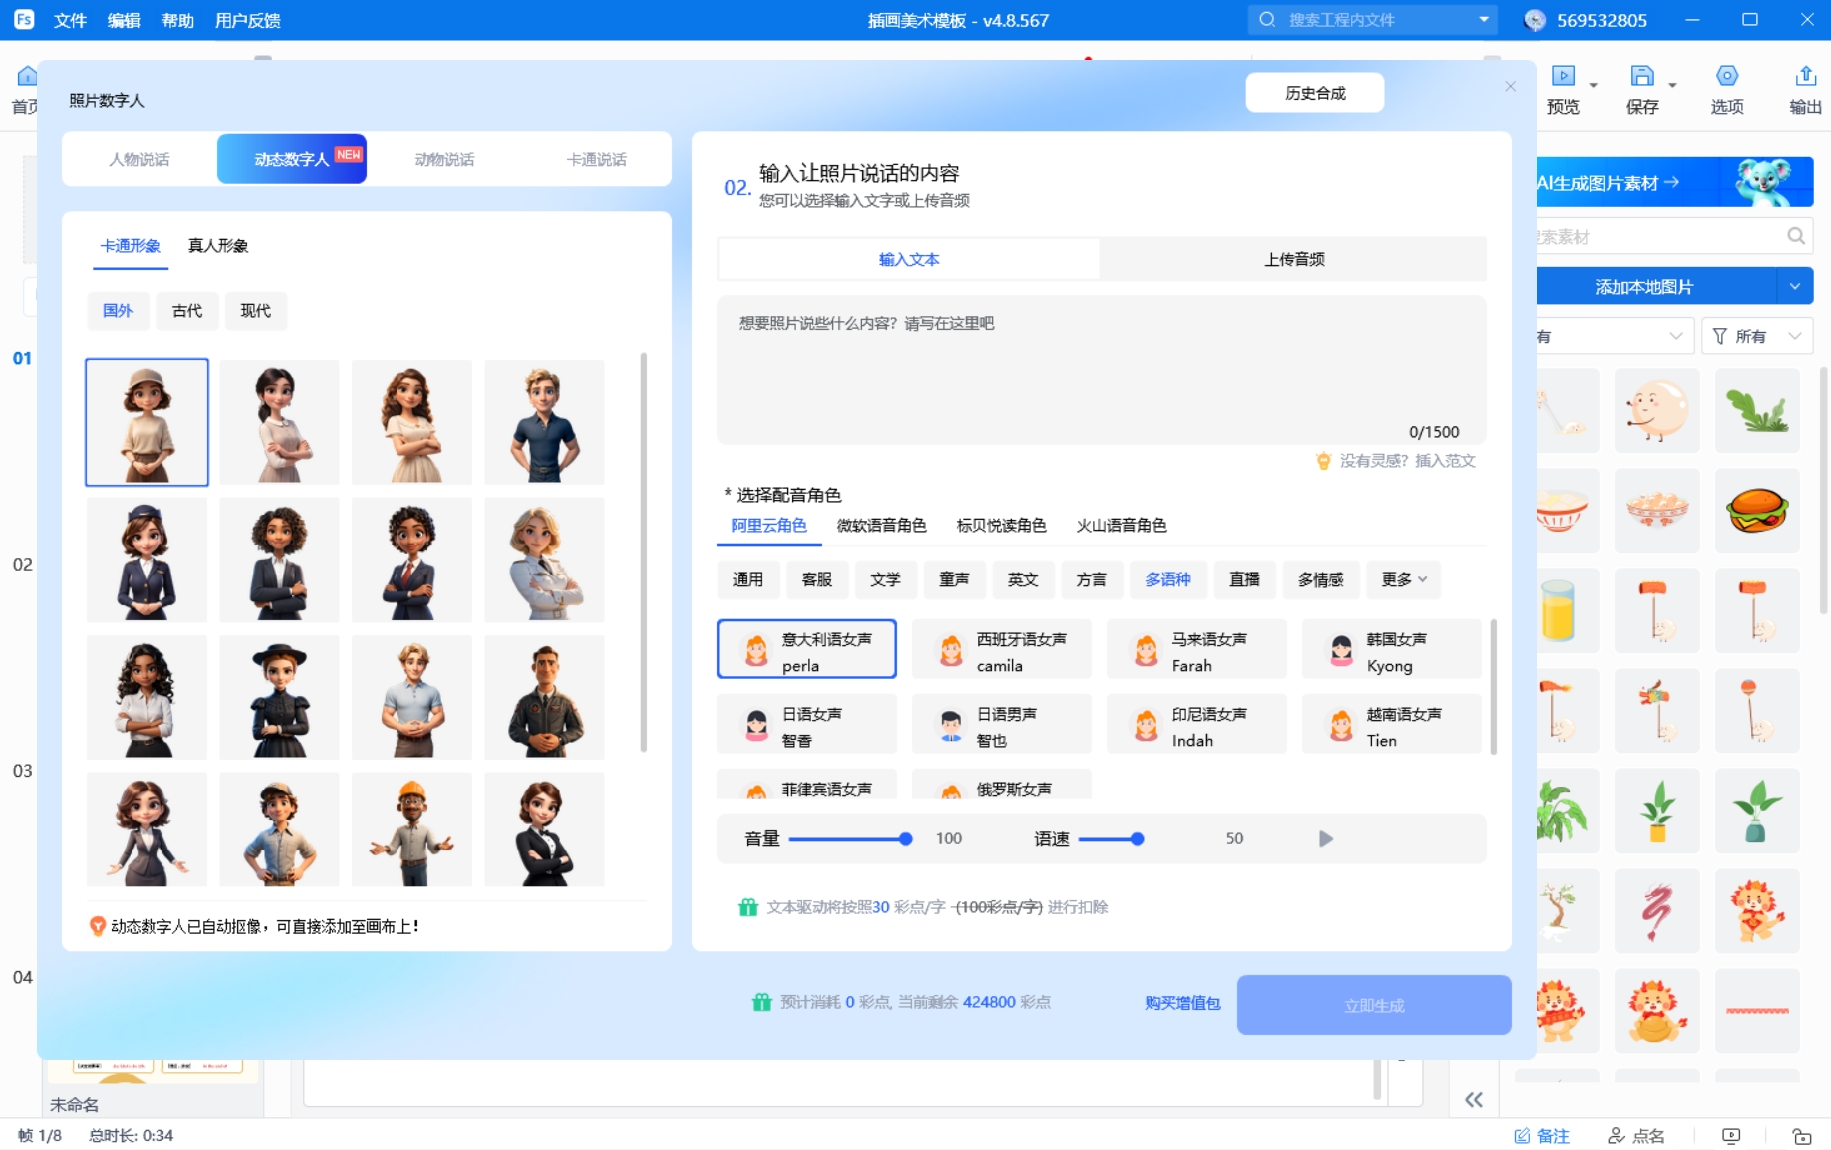Switch to the 上传音频 tab

pyautogui.click(x=1293, y=258)
